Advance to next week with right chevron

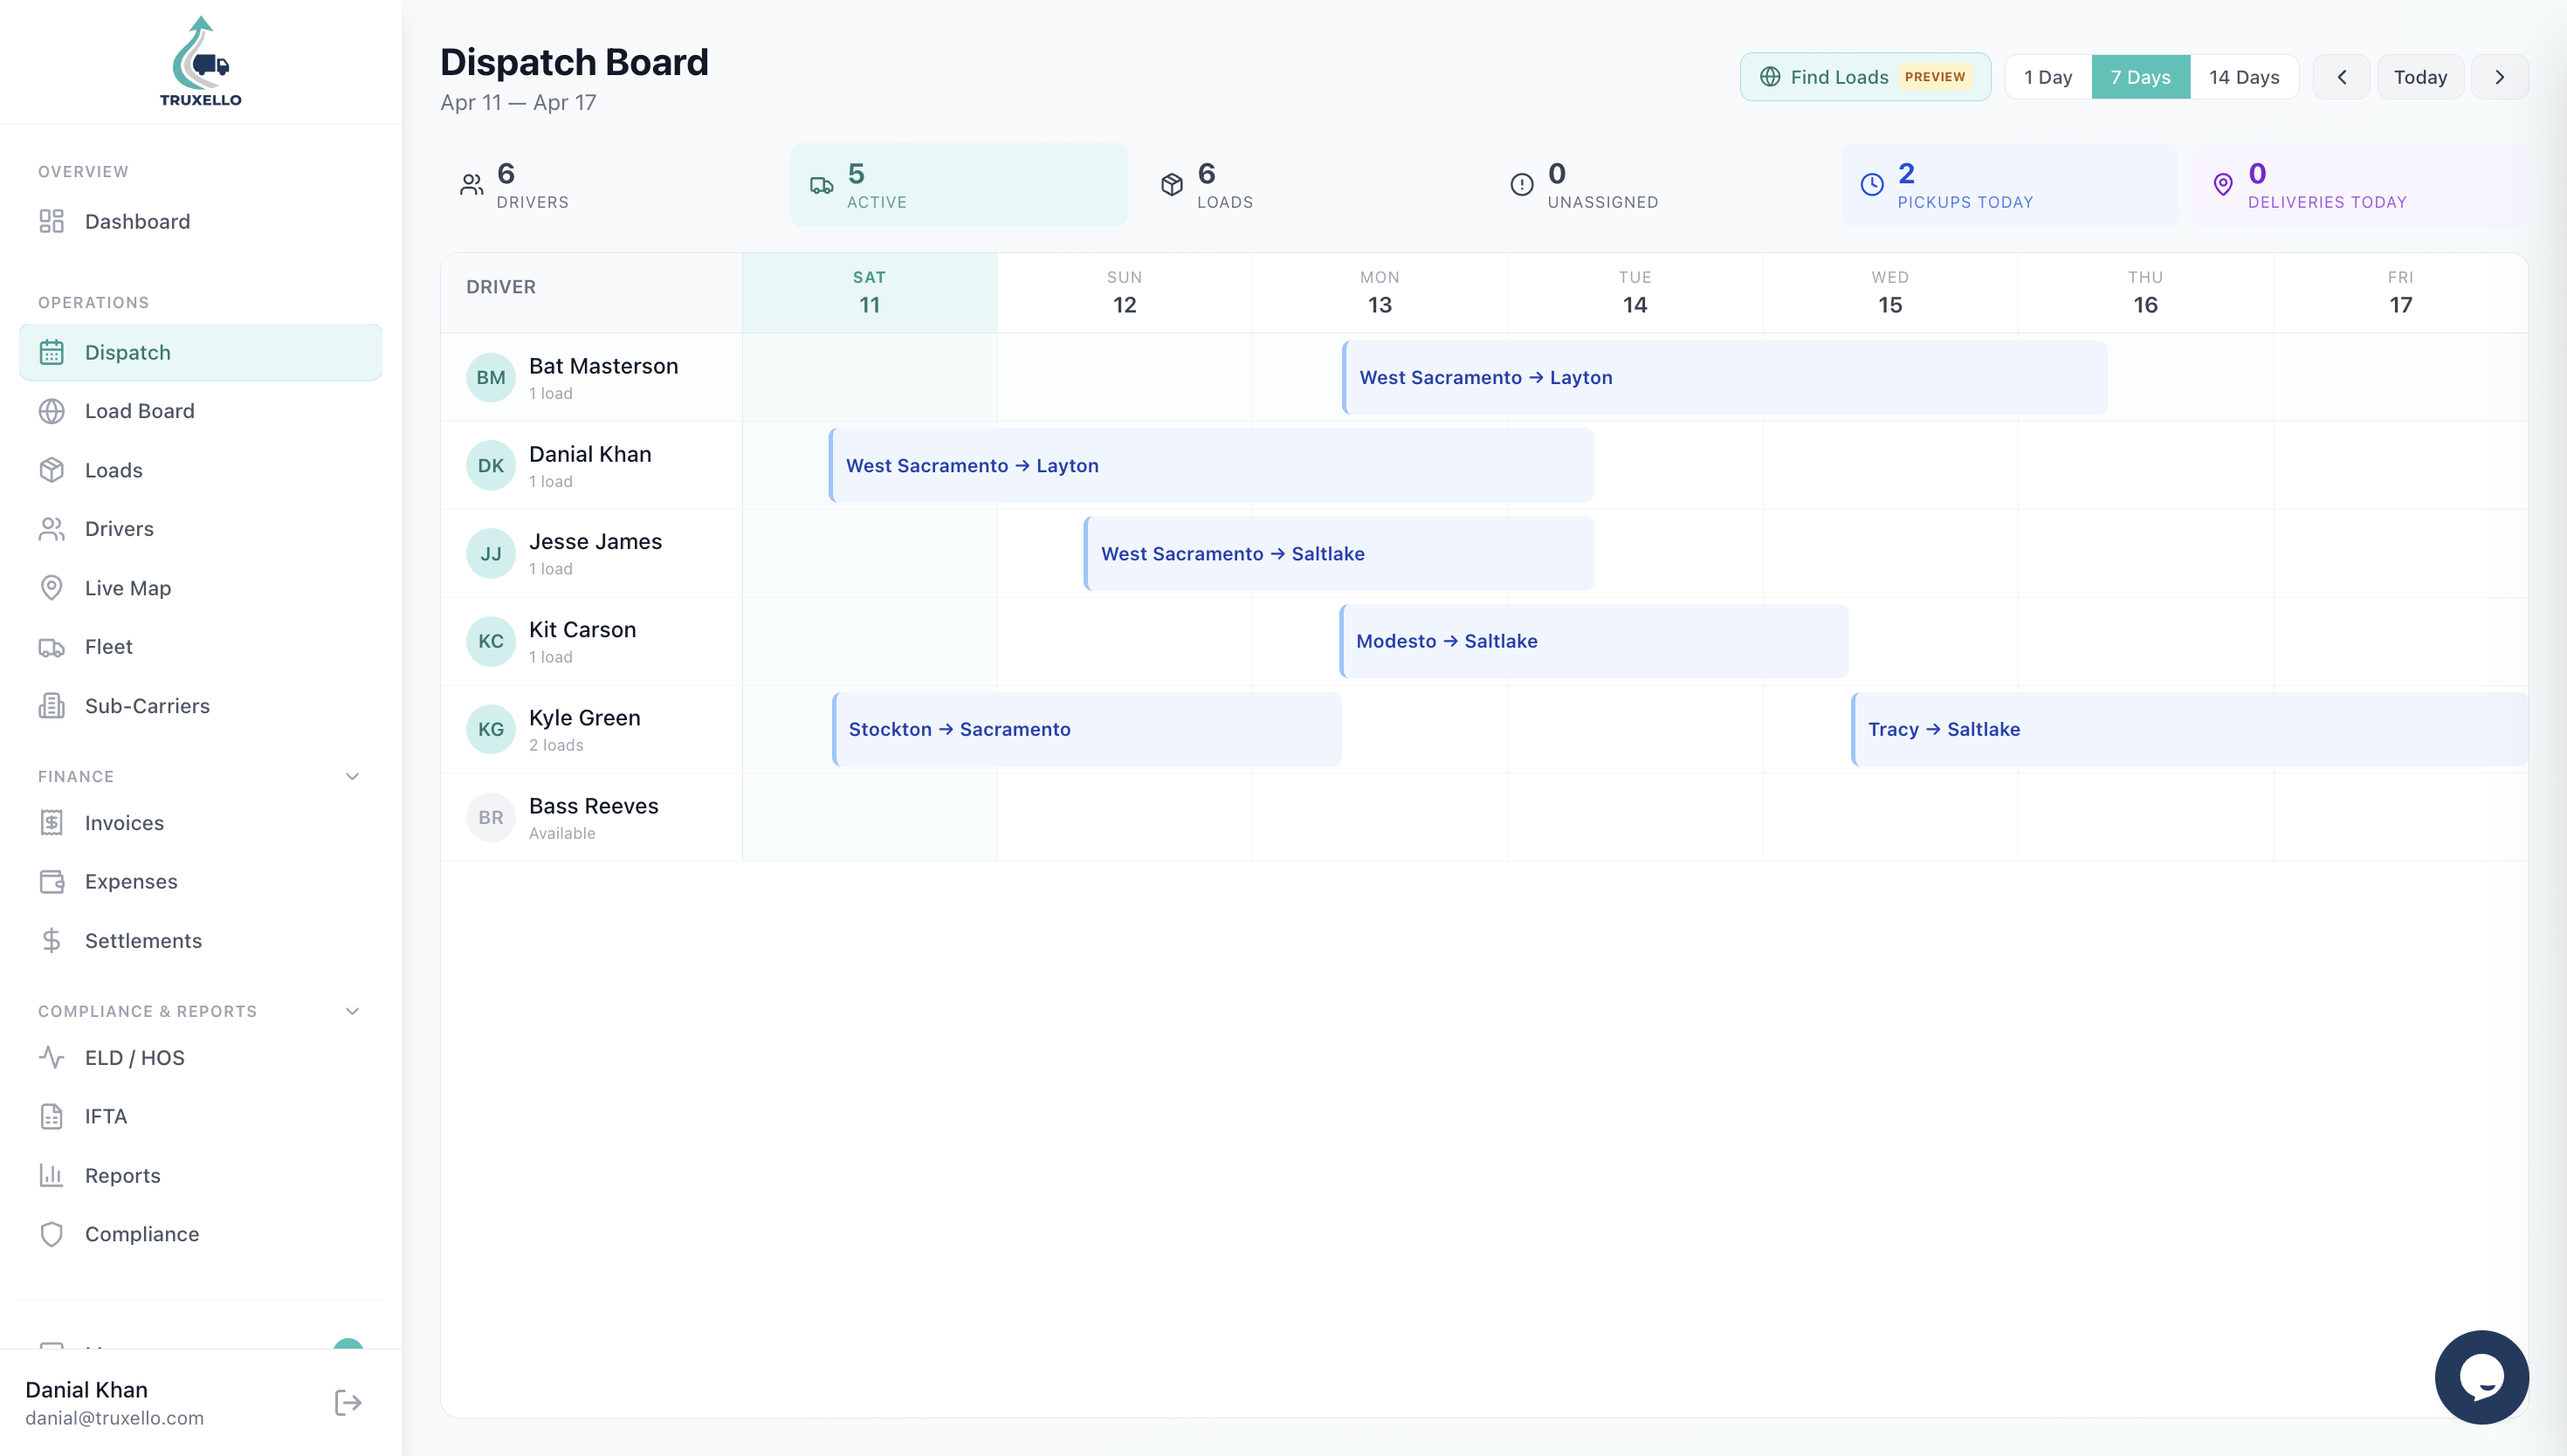click(2500, 76)
